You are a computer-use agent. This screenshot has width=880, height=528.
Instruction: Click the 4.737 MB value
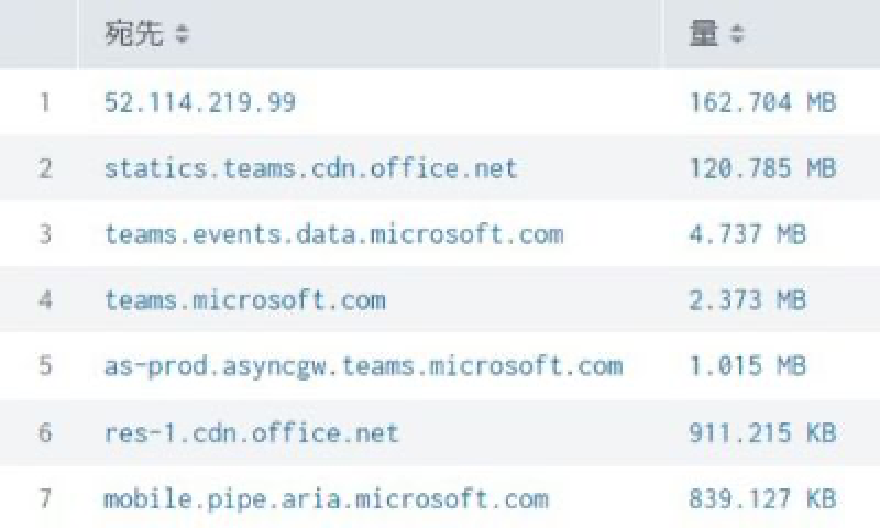pos(747,234)
